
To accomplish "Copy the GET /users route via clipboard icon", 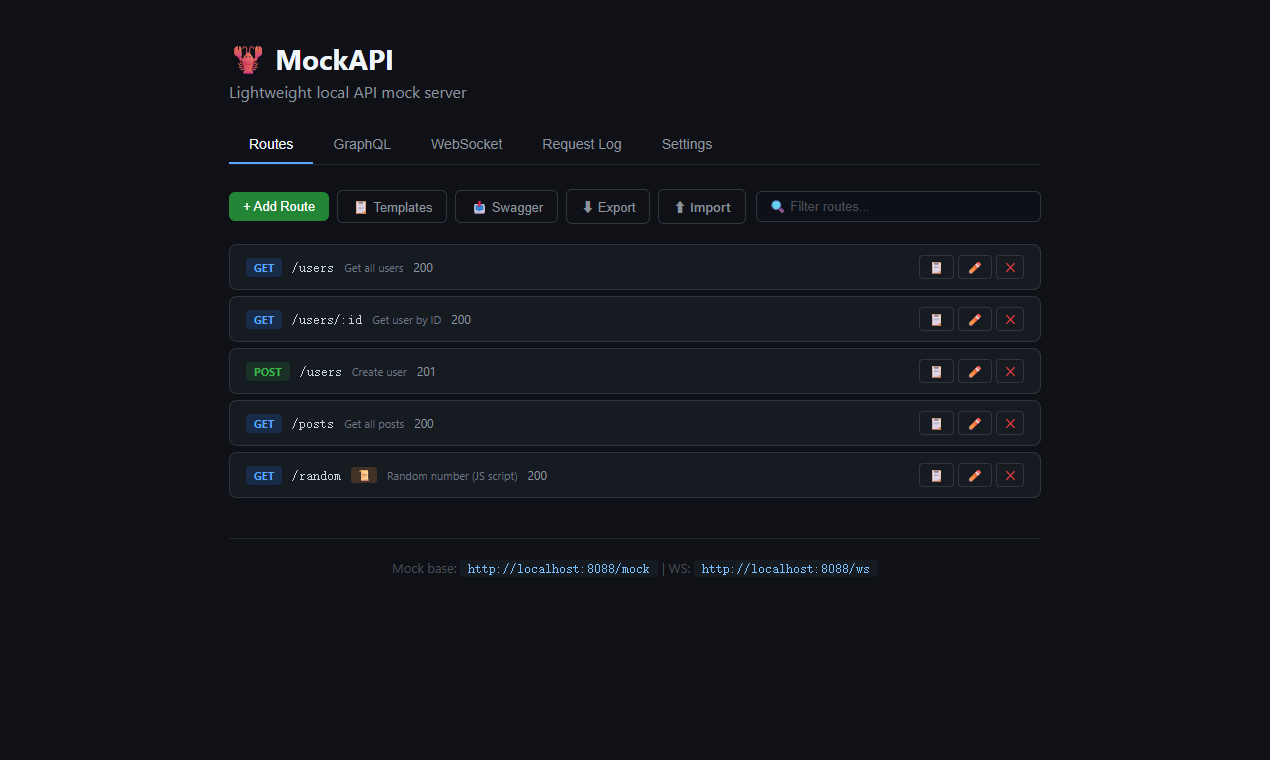I will (936, 267).
